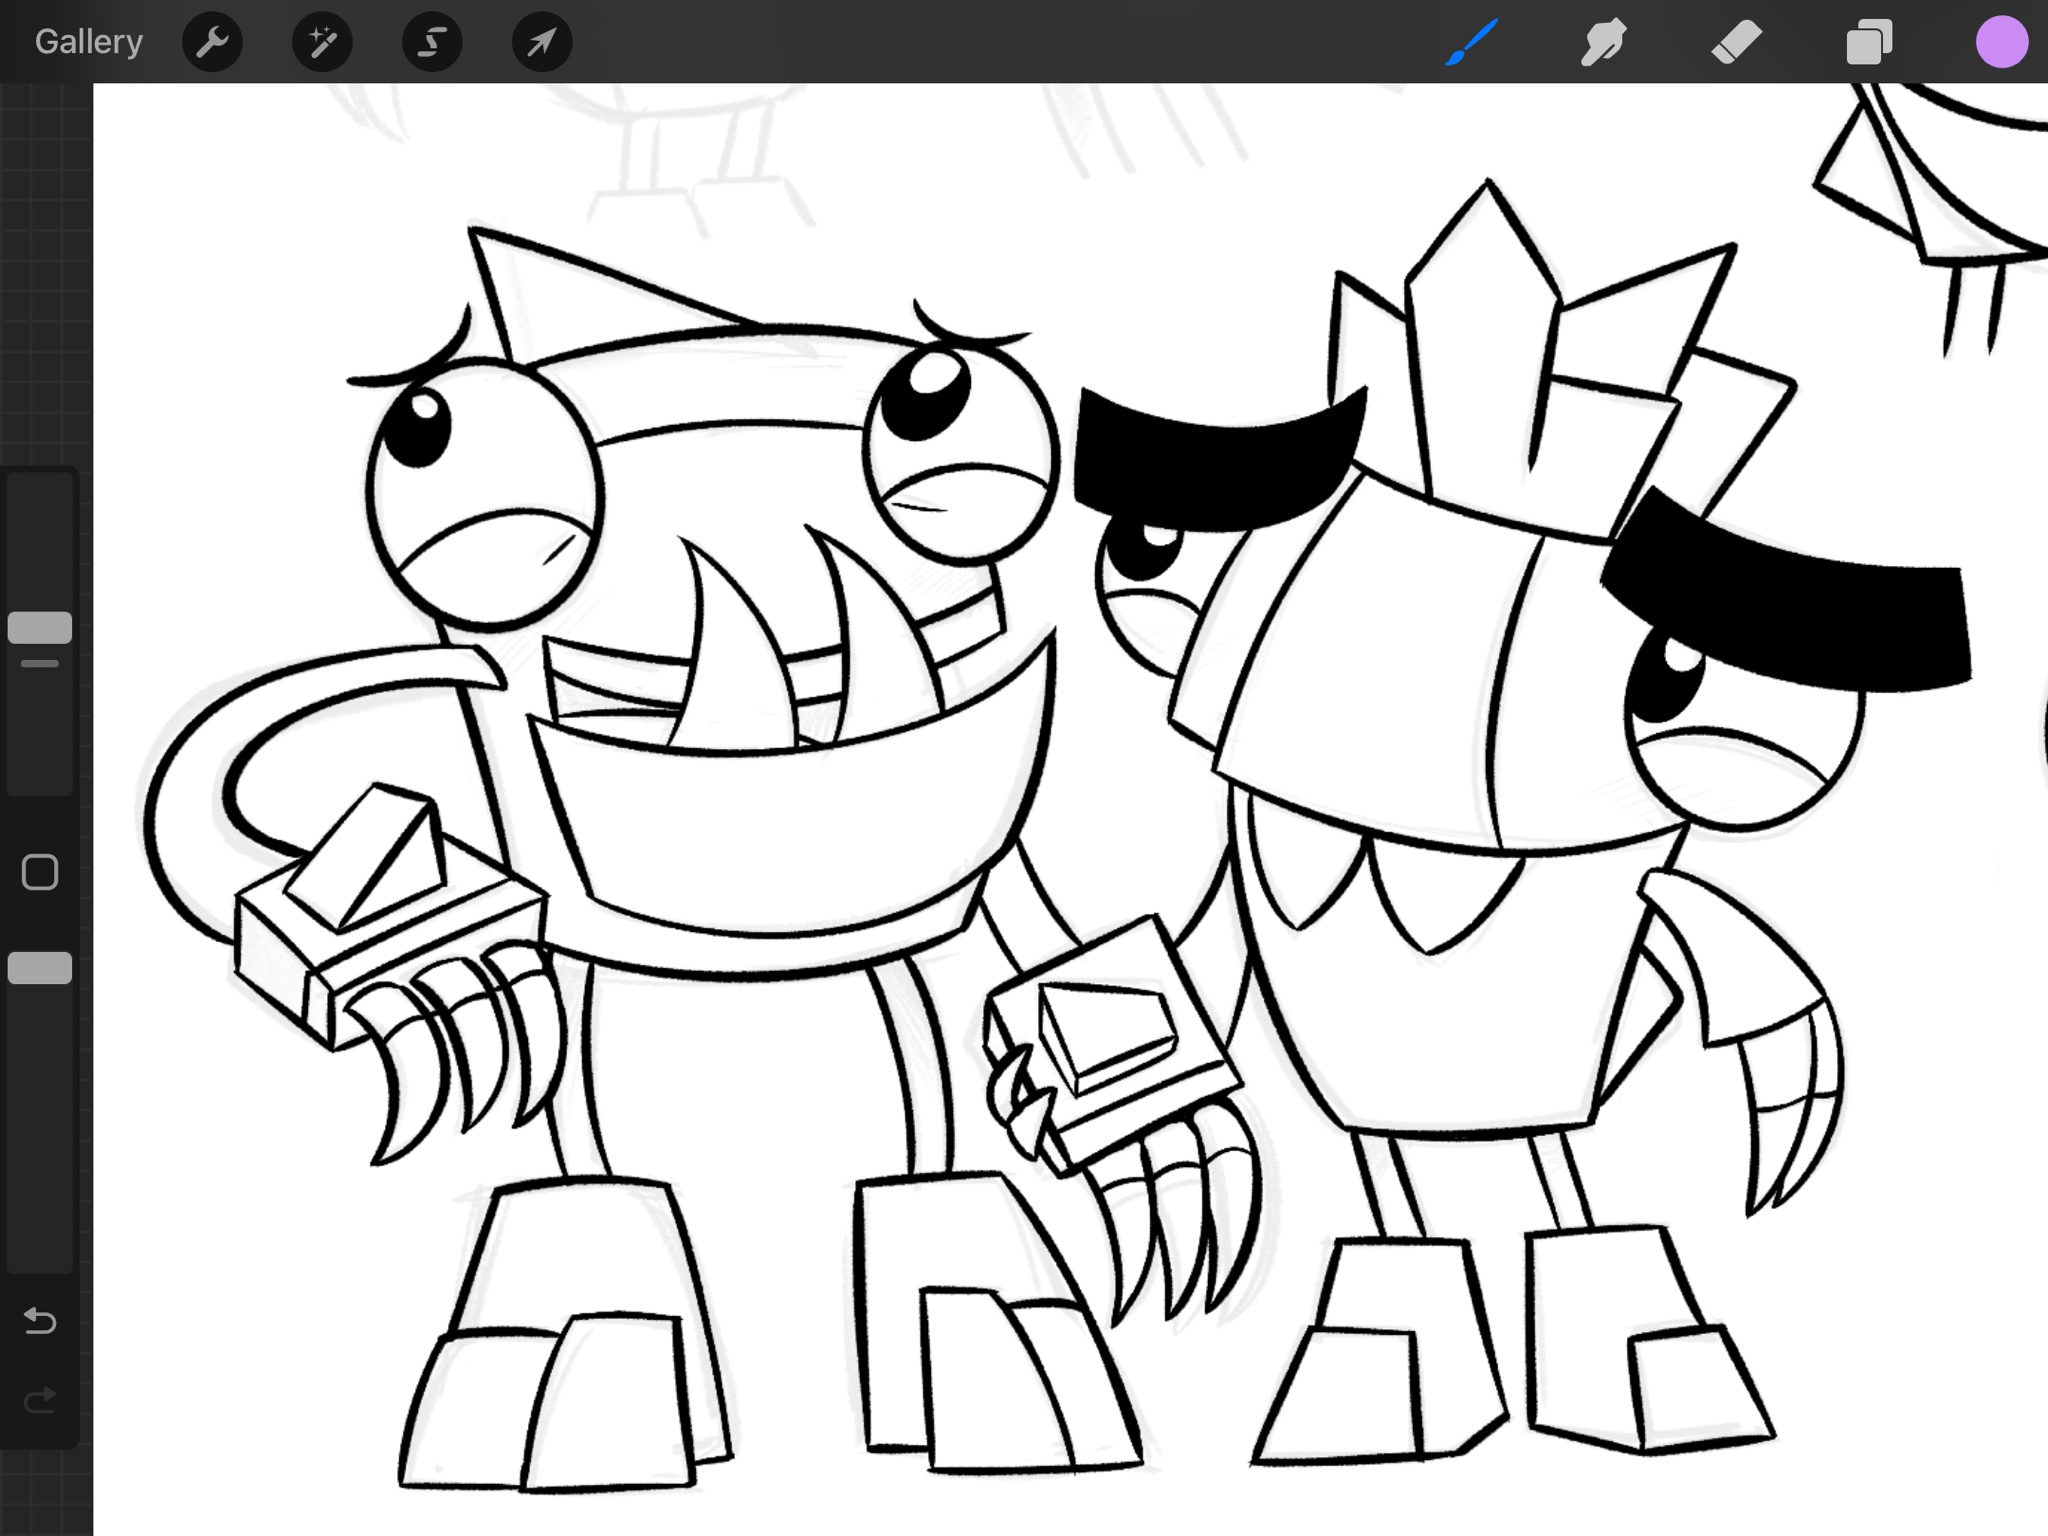2048x1536 pixels.
Task: Open the Layers panel
Action: click(x=1869, y=43)
